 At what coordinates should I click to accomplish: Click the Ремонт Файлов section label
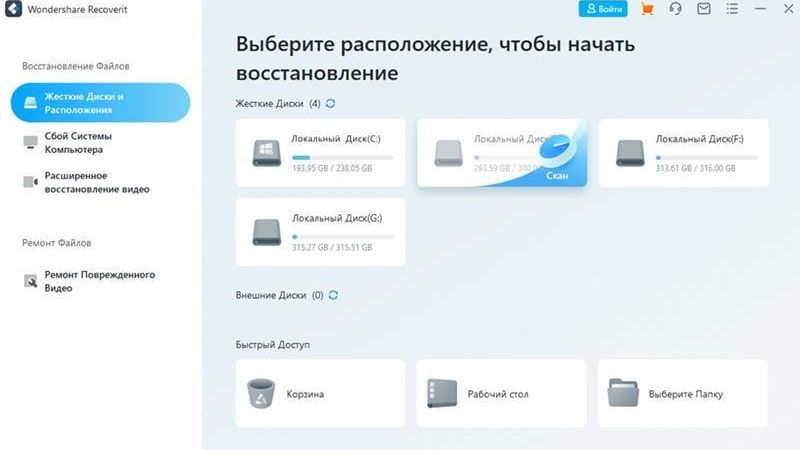point(57,243)
